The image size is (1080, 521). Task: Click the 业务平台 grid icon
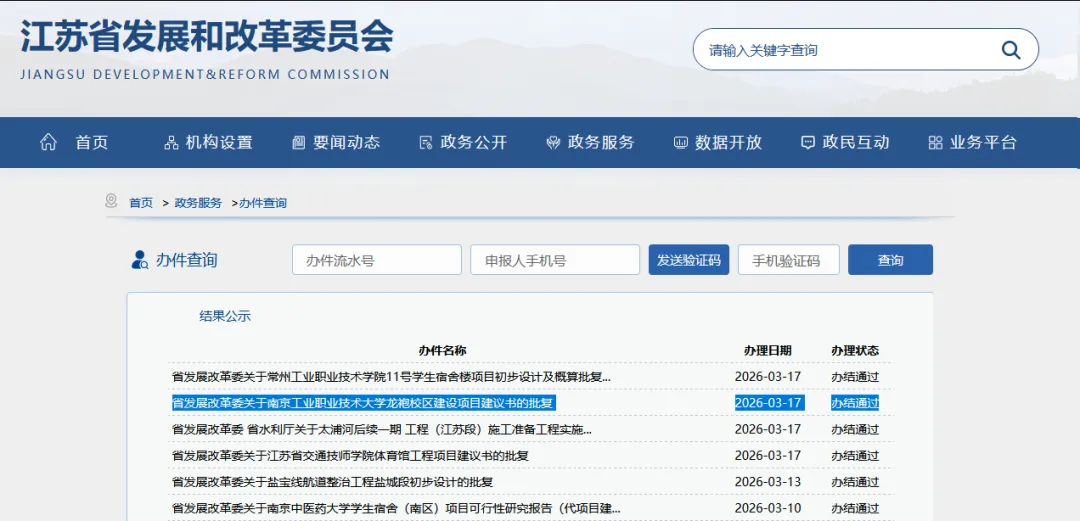pos(935,143)
